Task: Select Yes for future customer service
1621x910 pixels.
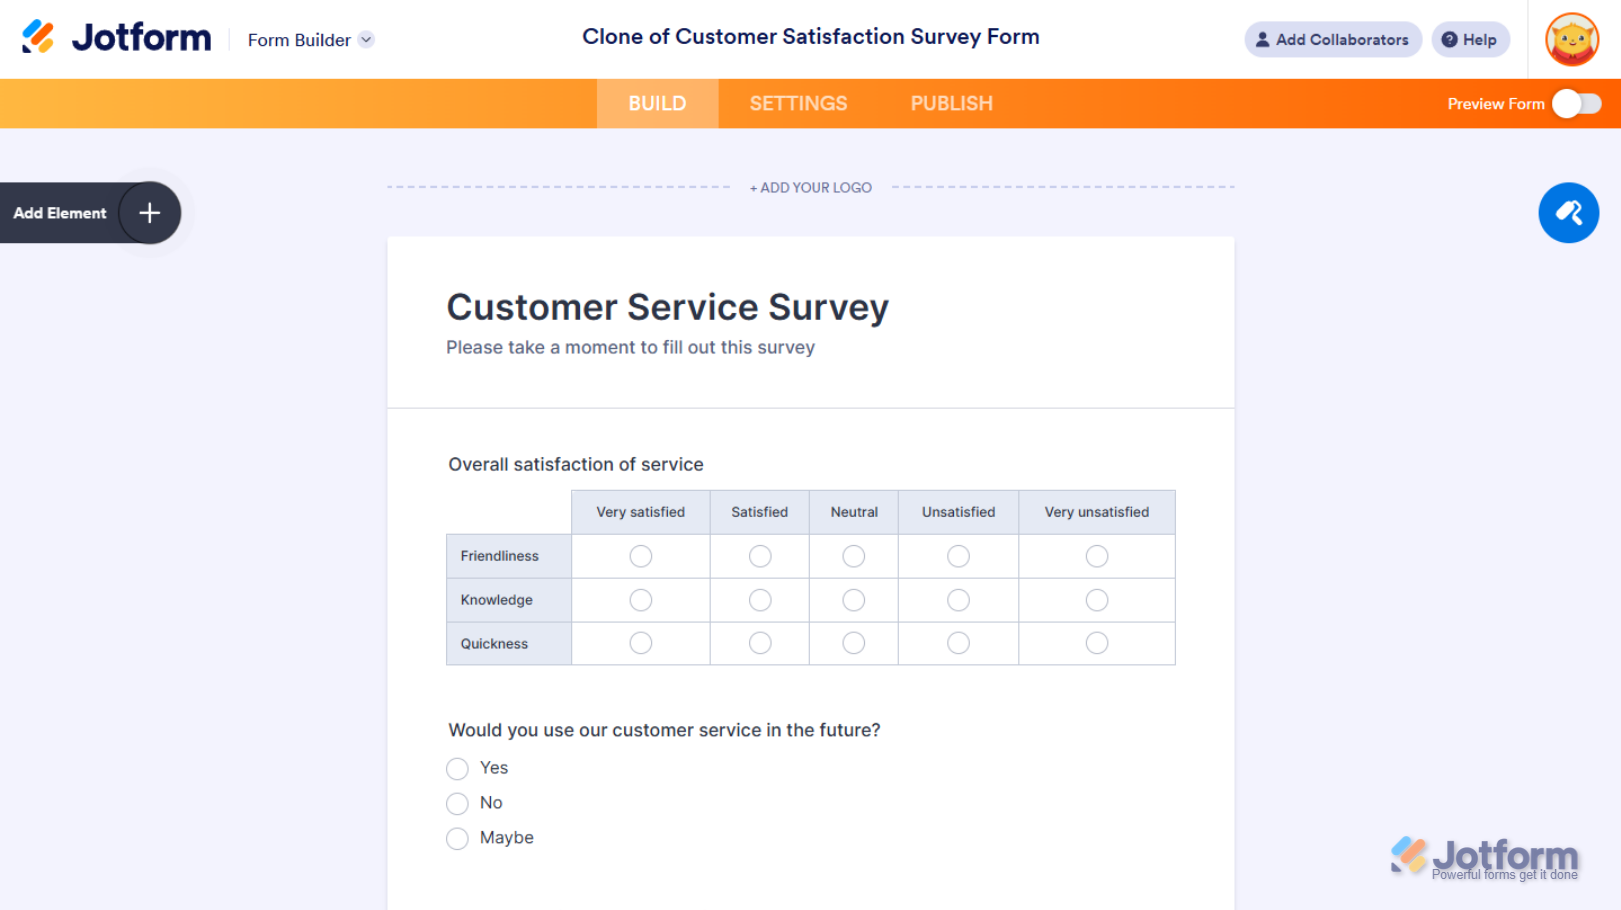Action: coord(457,769)
